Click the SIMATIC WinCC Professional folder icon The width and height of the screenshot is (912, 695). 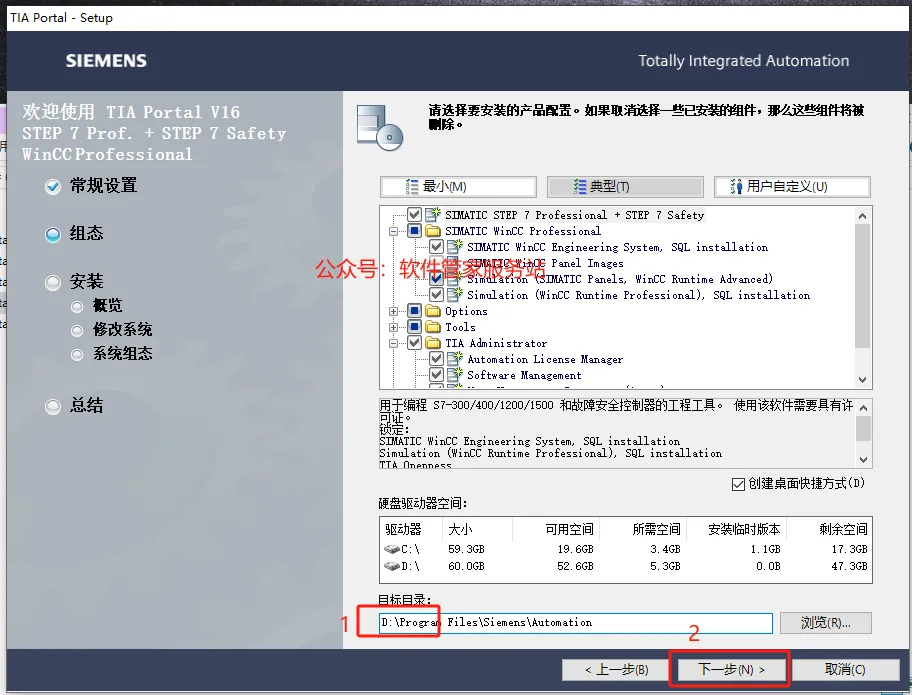(x=433, y=231)
